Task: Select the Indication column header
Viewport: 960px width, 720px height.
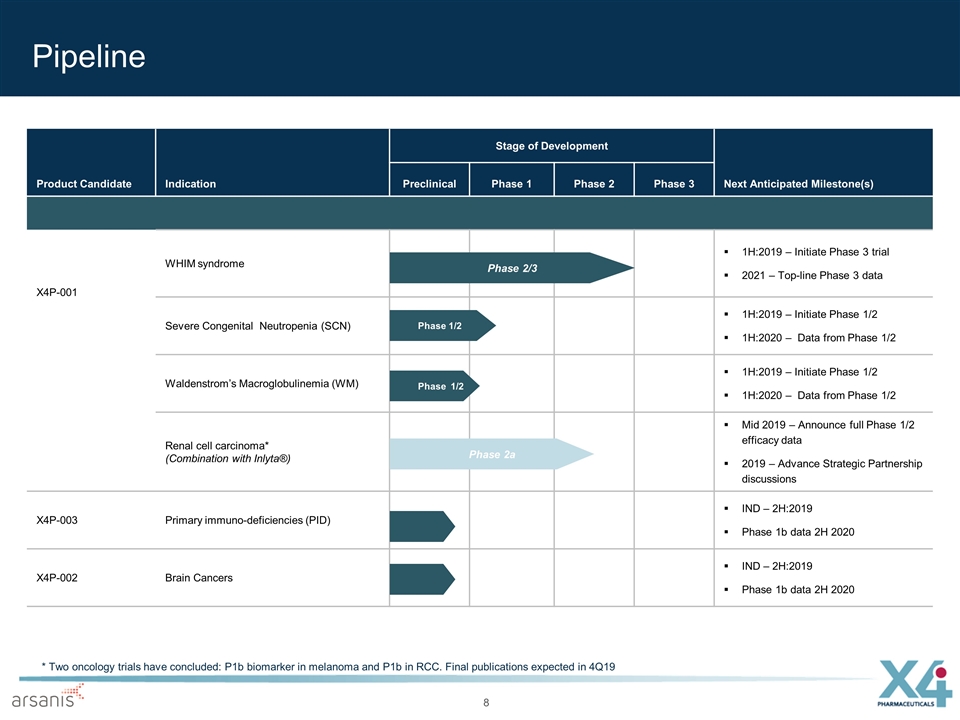Action: click(x=190, y=184)
